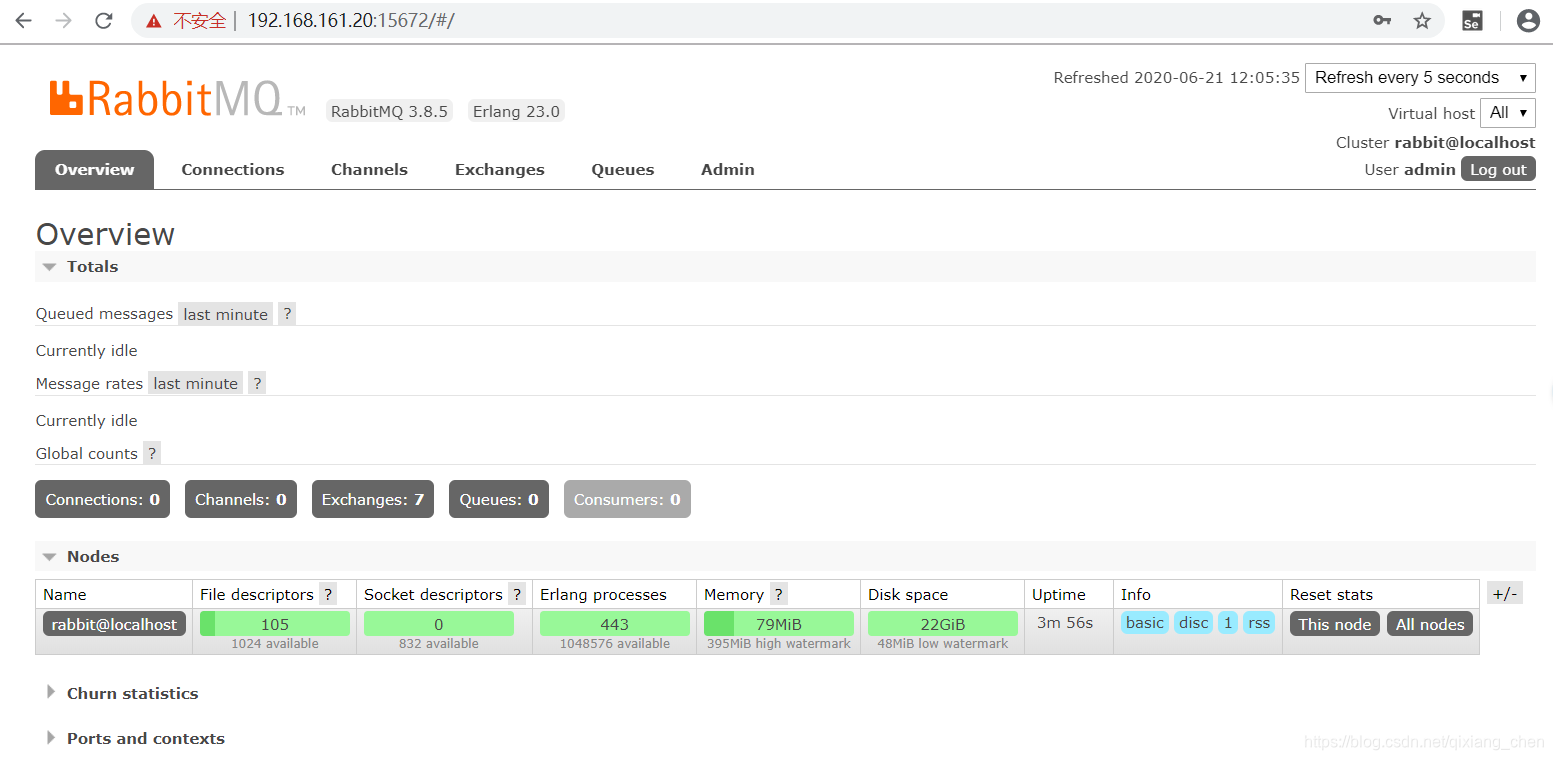
Task: Click Refreshed 2020-06-21 12:05:35 timestamp
Action: 1177,78
